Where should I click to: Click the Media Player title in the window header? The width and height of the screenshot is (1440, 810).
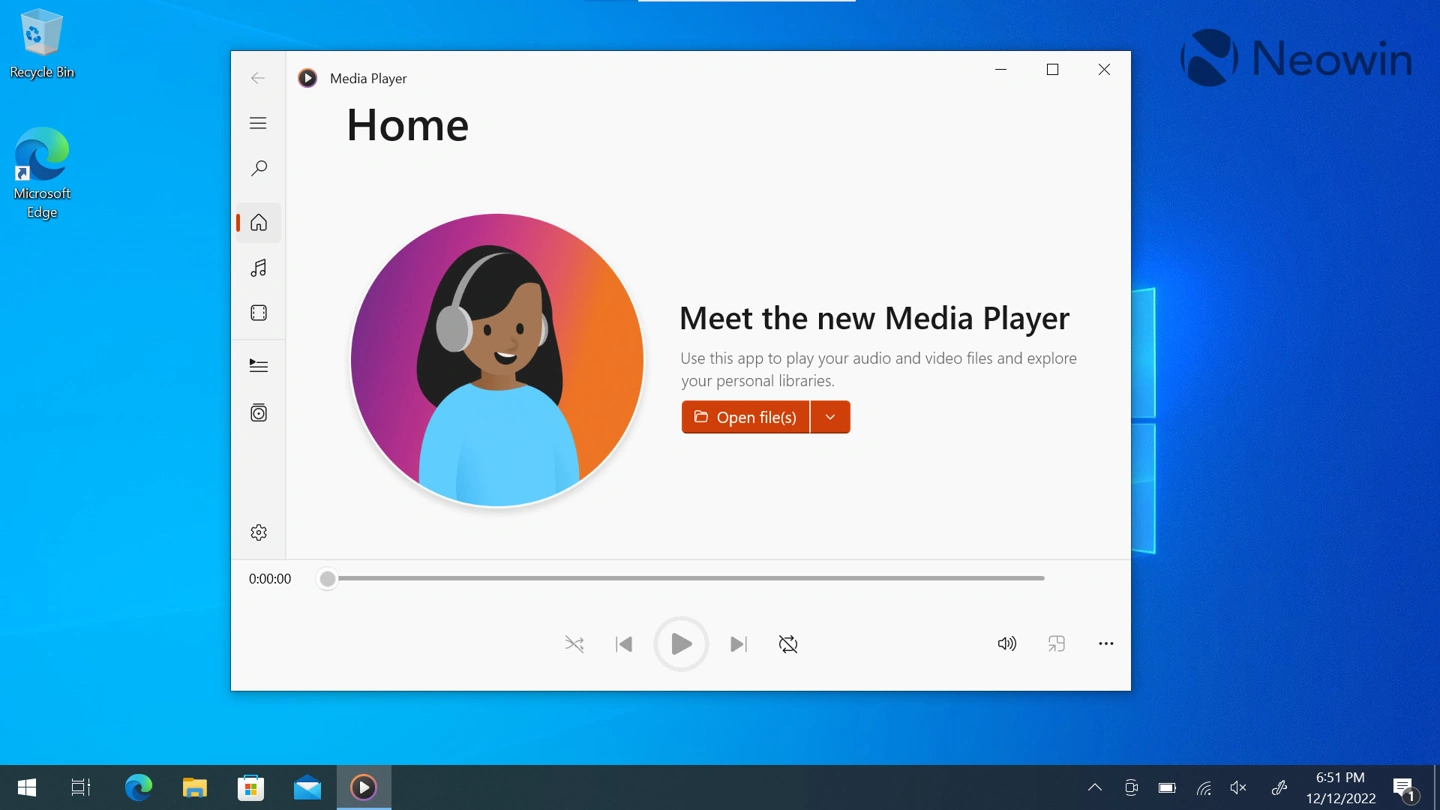tap(368, 78)
